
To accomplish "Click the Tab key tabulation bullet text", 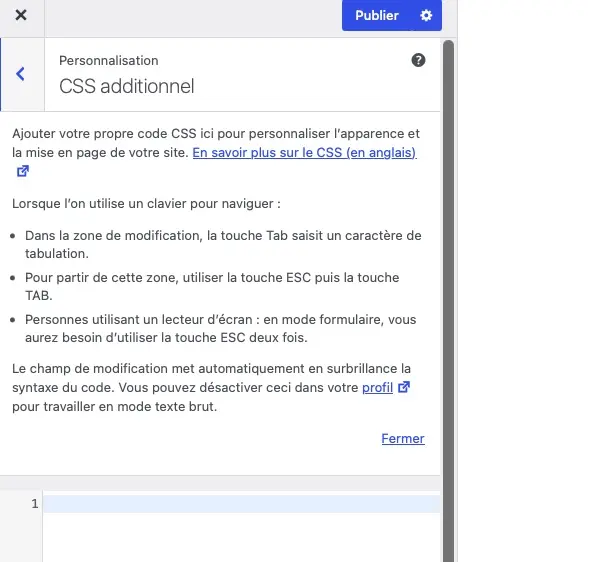I will click(x=223, y=244).
